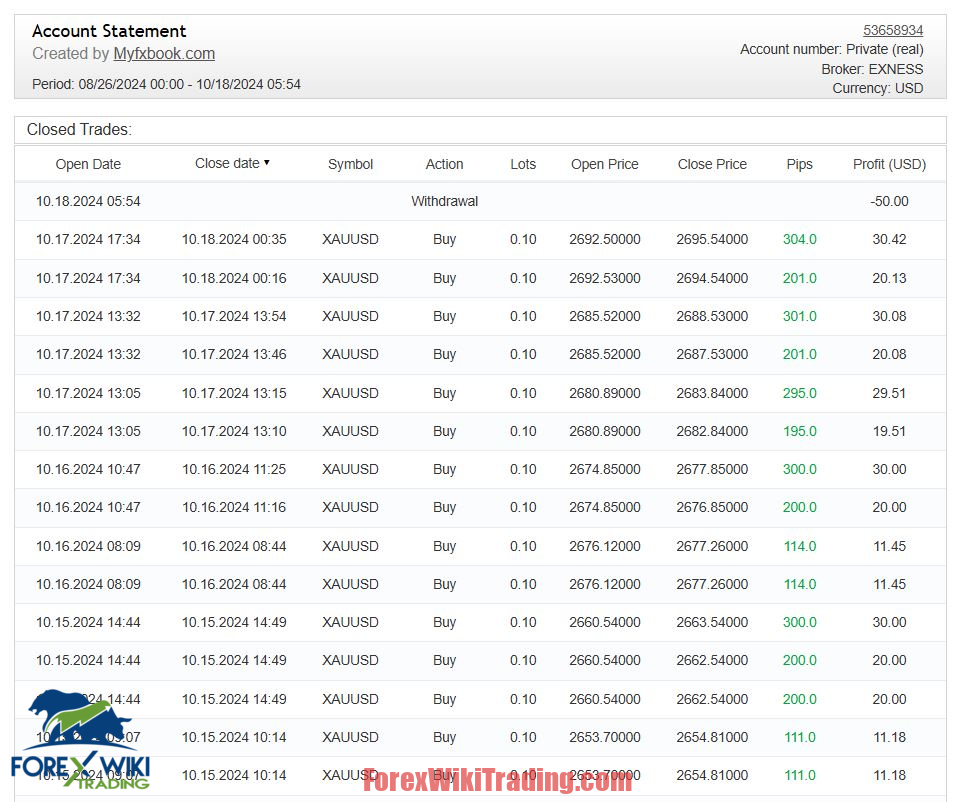Image resolution: width=977 pixels, height=802 pixels.
Task: Click the 30.42 profit cell
Action: point(889,239)
